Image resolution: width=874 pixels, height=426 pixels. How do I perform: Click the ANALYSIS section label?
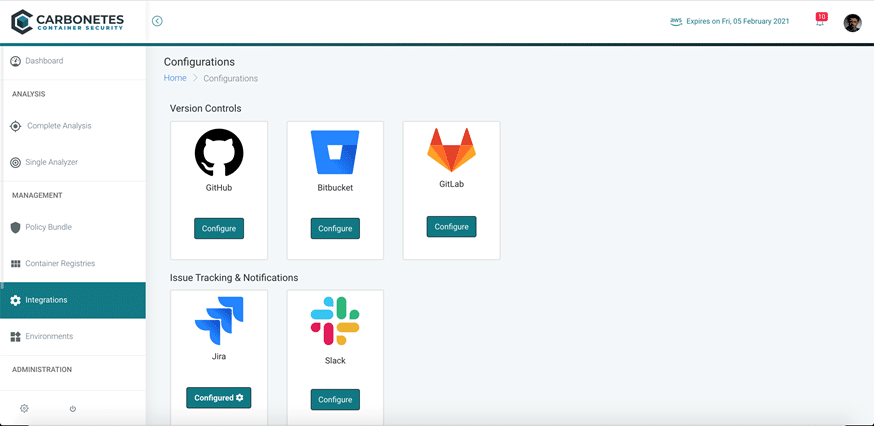click(28, 94)
